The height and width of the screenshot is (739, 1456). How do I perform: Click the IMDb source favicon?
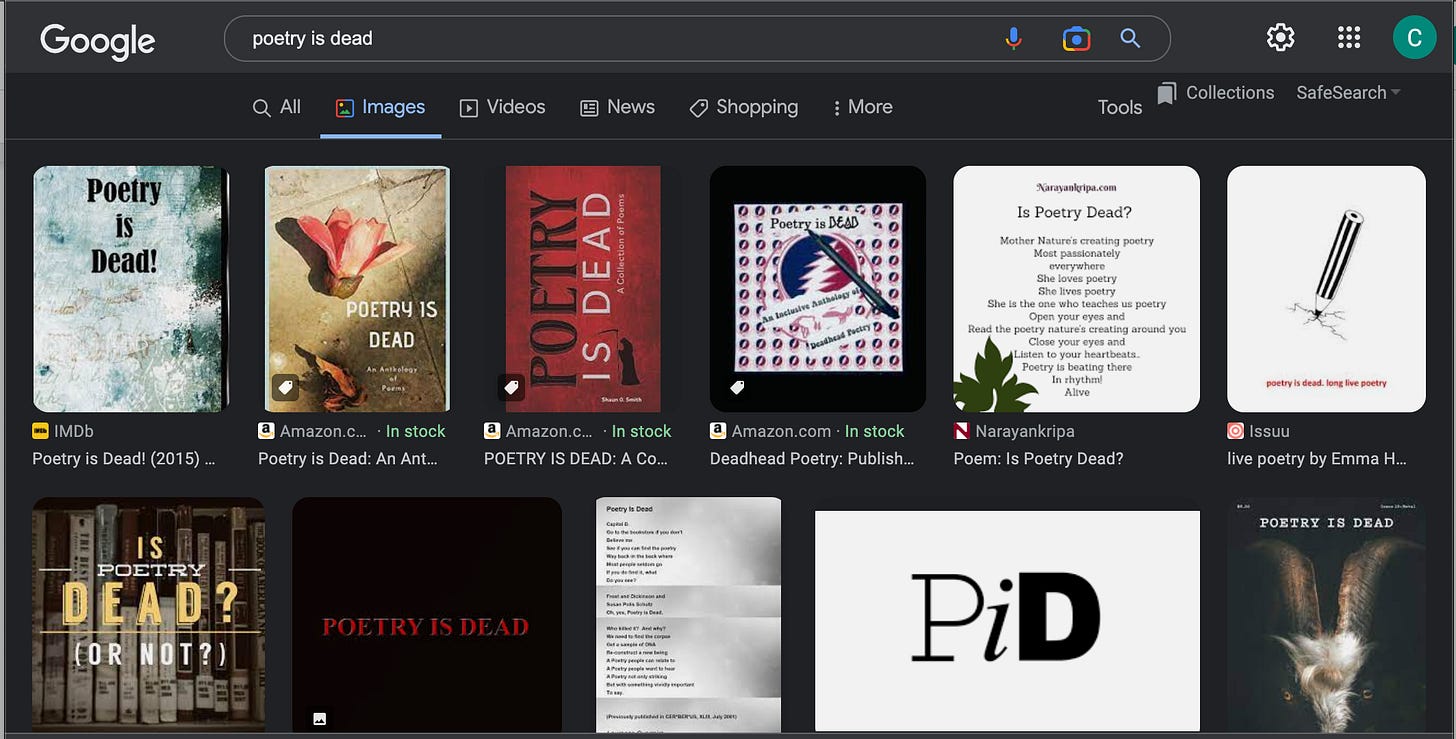pyautogui.click(x=41, y=431)
